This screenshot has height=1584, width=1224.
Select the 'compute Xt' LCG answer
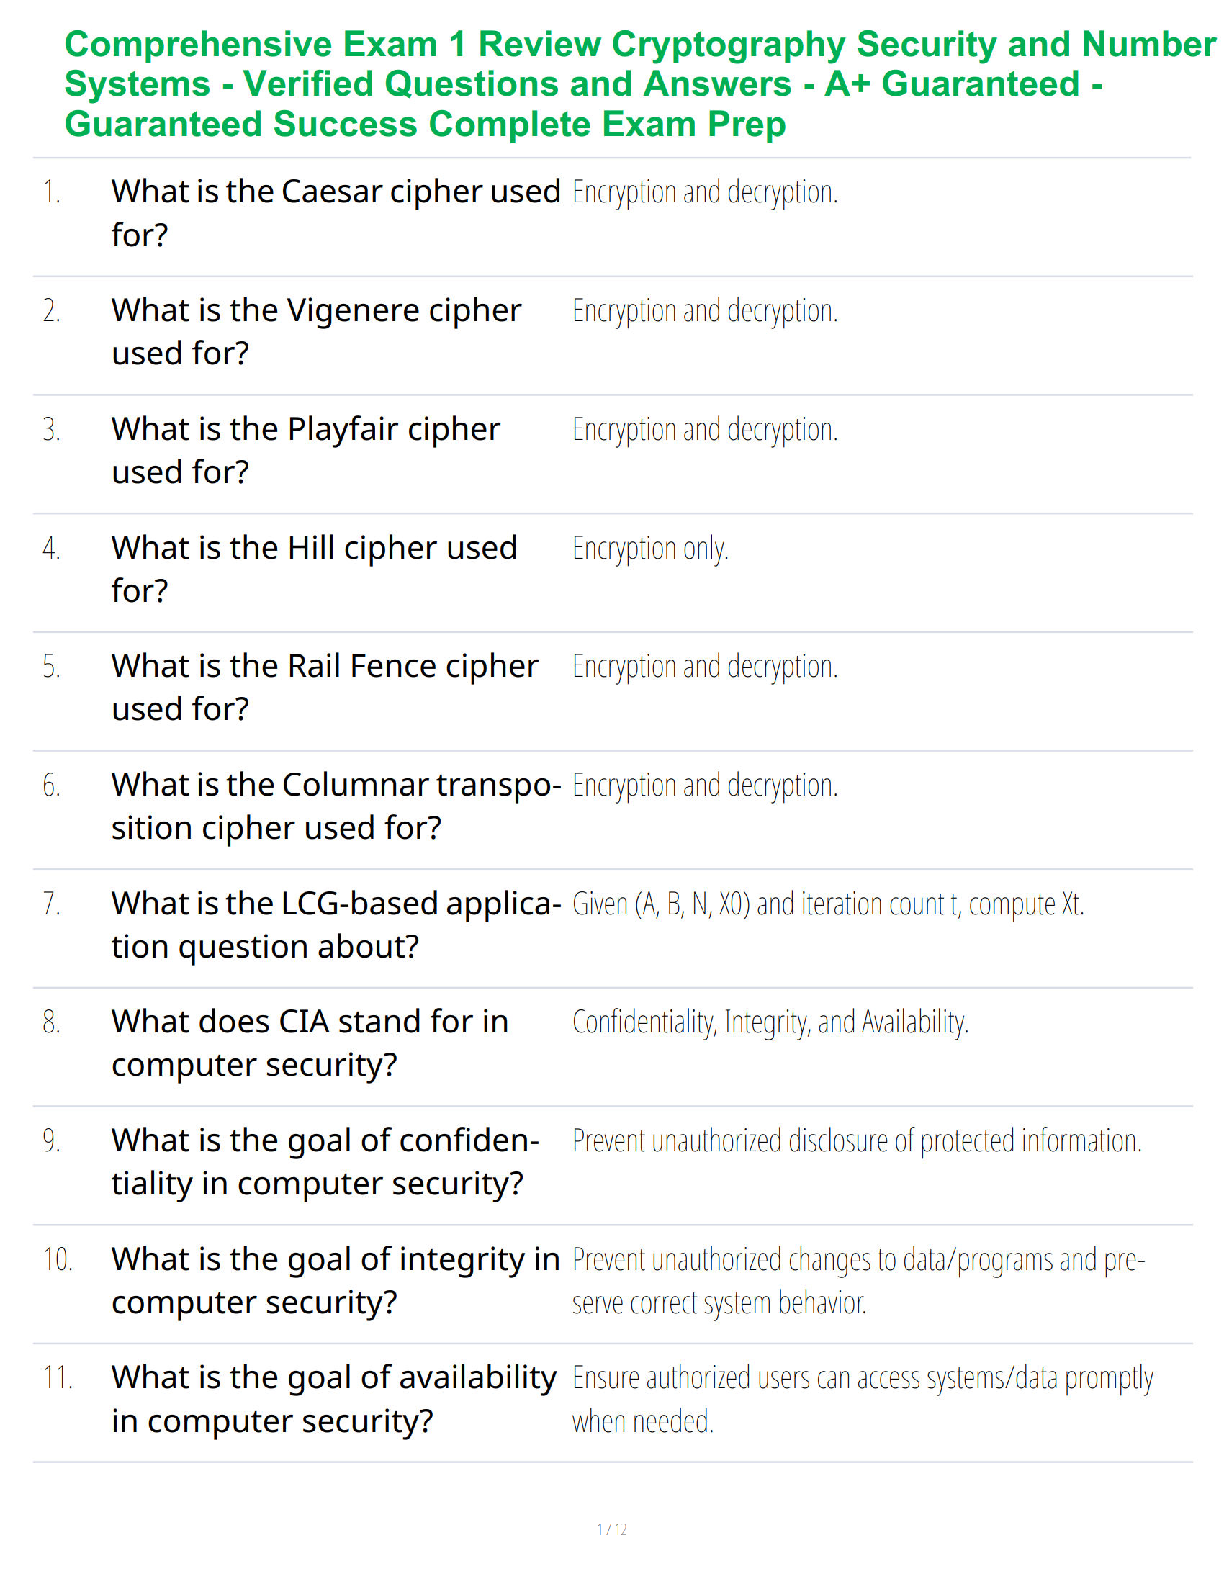click(828, 904)
